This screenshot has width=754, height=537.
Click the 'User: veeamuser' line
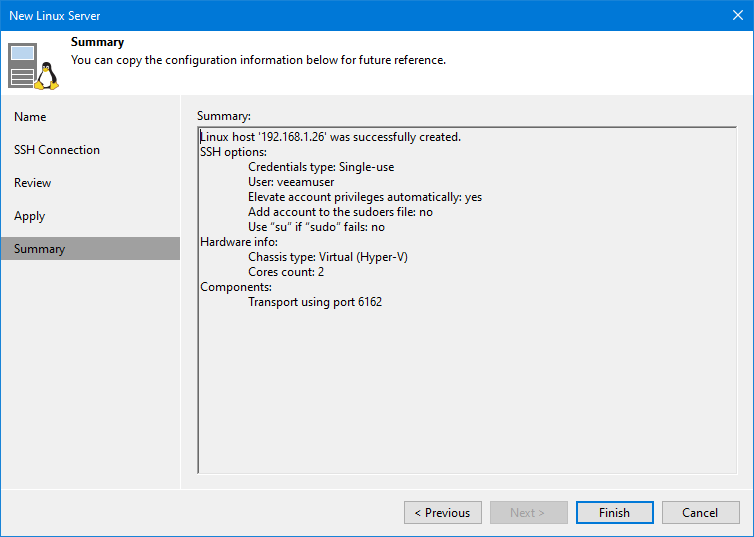click(x=291, y=182)
